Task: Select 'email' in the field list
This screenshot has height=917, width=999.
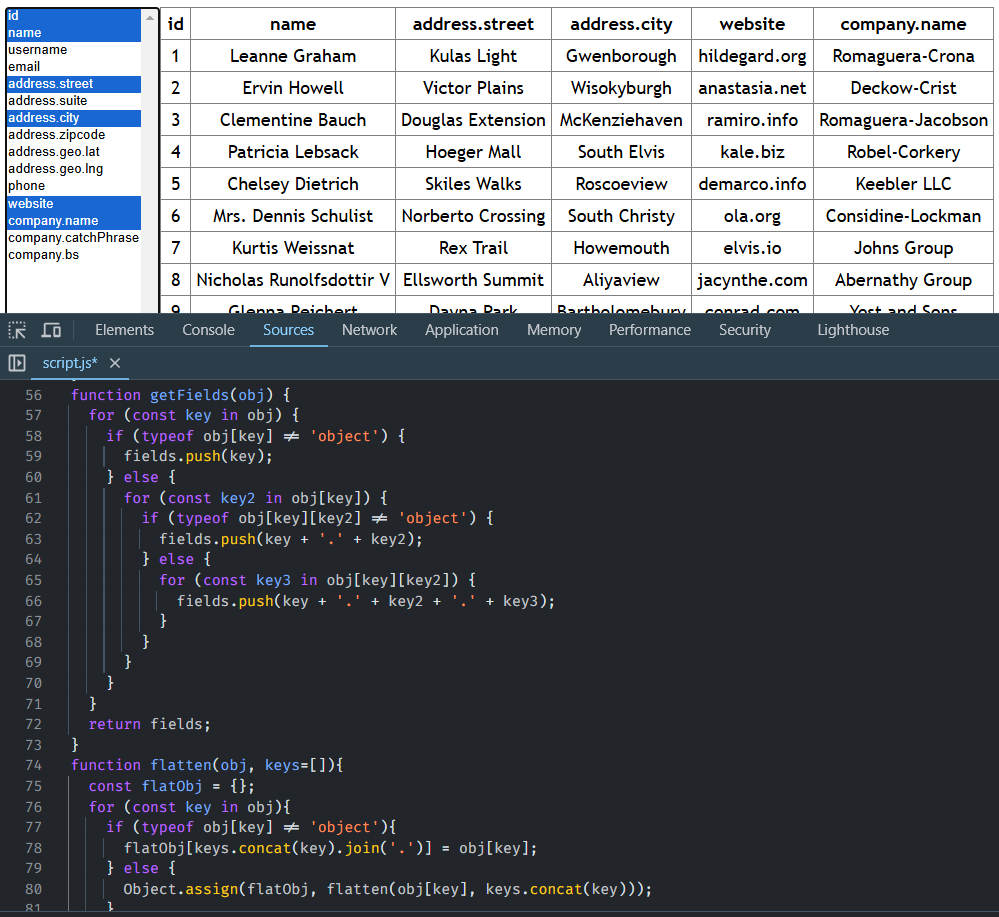Action: pos(74,67)
